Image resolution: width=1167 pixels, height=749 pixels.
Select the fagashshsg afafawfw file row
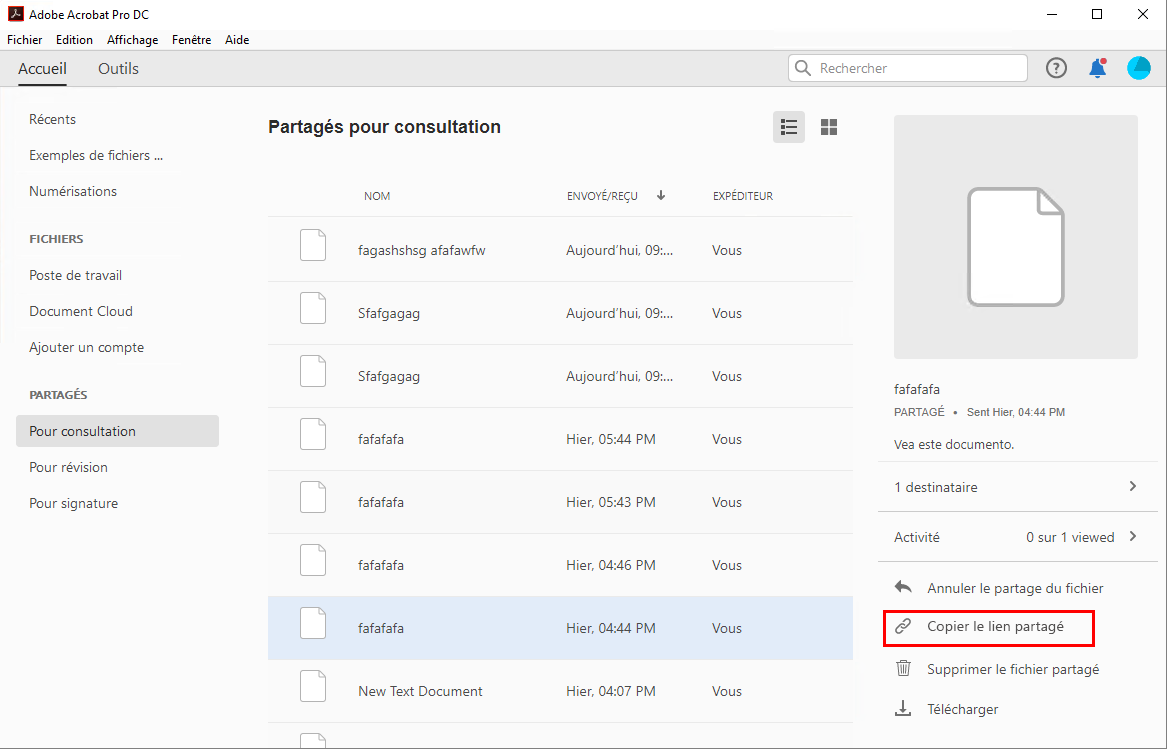pyautogui.click(x=560, y=250)
